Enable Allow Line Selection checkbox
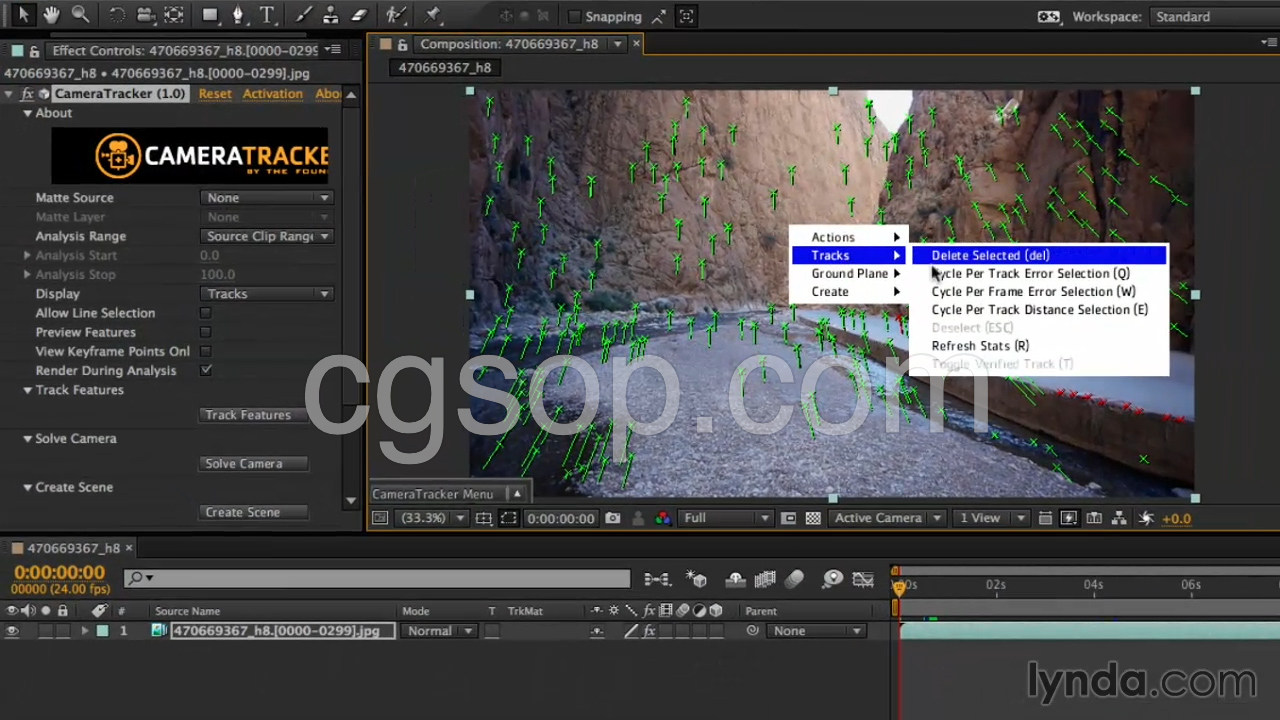 click(x=206, y=313)
